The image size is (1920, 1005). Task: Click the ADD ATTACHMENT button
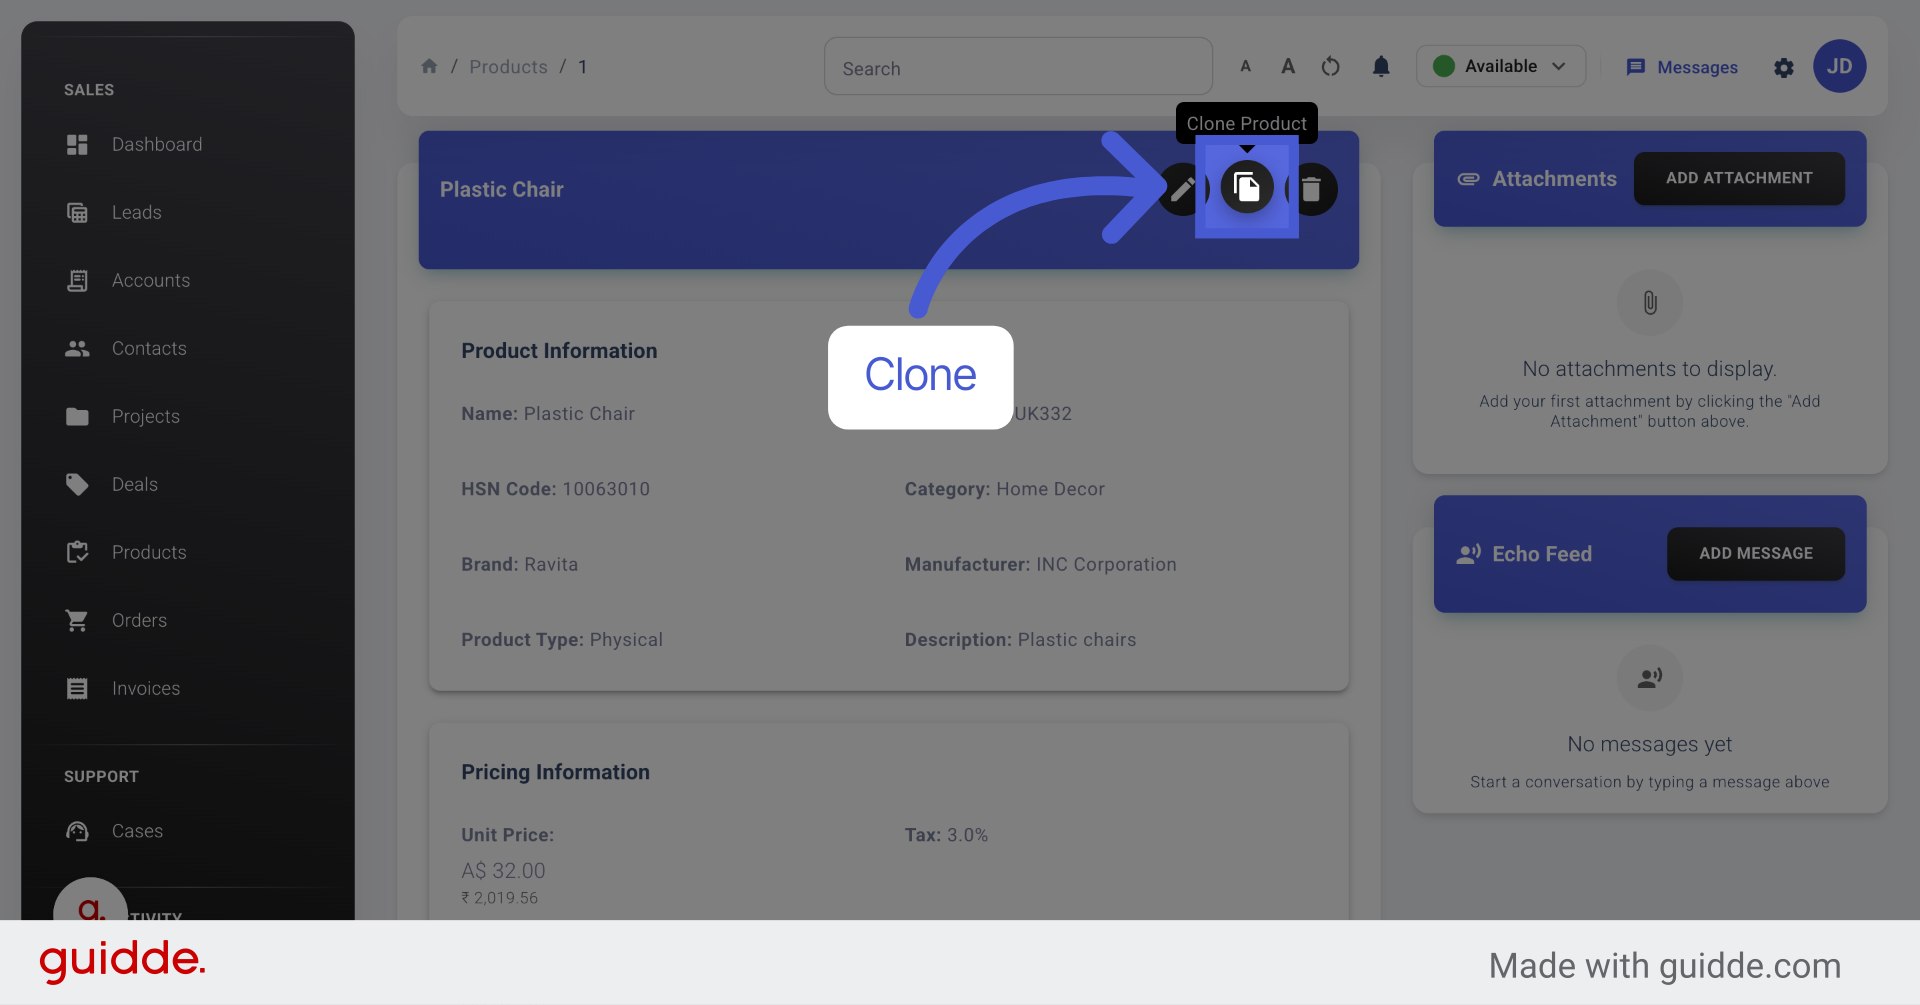pyautogui.click(x=1739, y=178)
